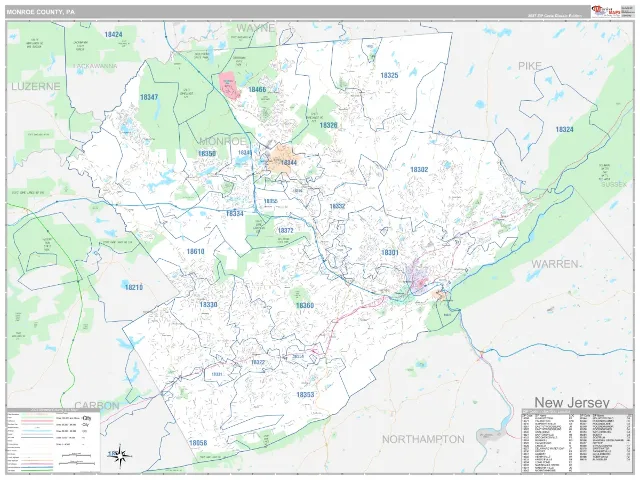Screen dimensions: 640x480
Task: Click ZIP code label 18326
Action: click(328, 125)
